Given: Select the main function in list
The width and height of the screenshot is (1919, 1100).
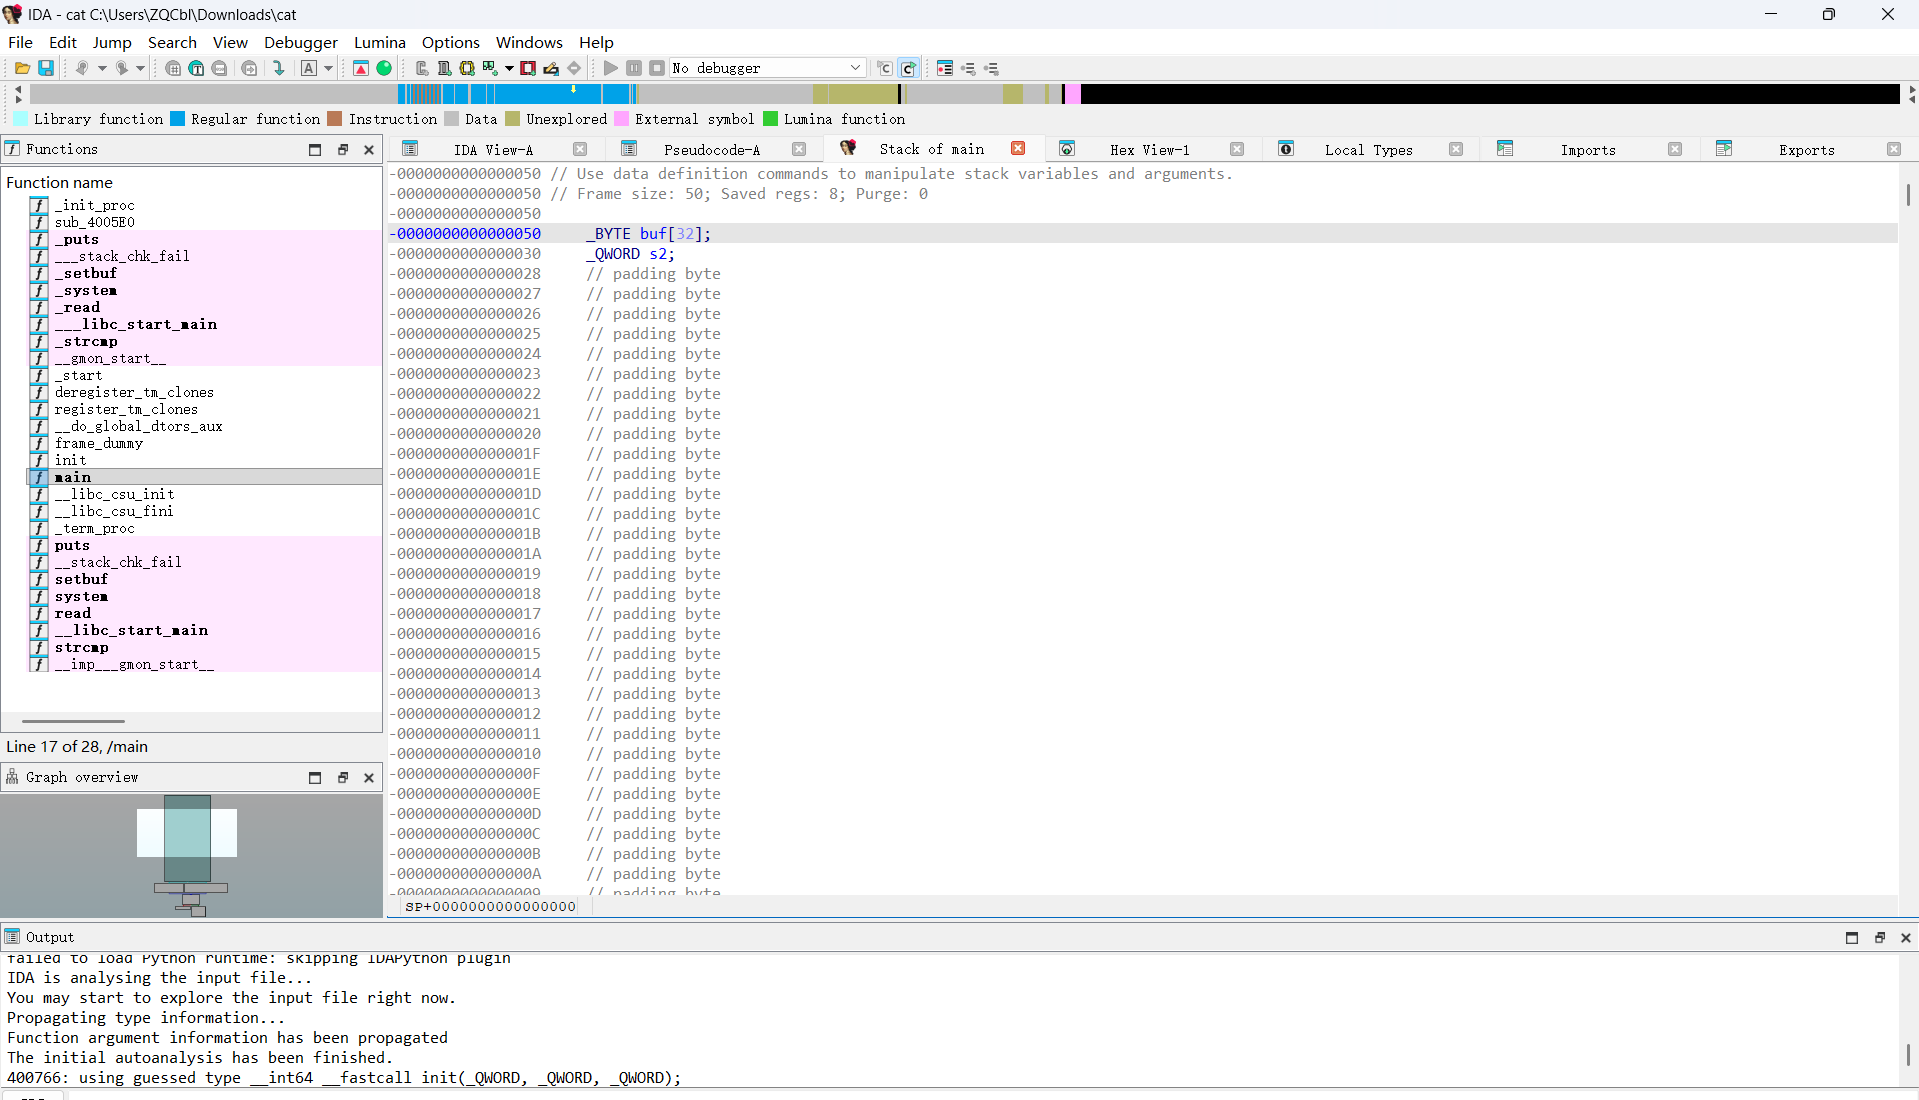Looking at the screenshot, I should coord(204,477).
